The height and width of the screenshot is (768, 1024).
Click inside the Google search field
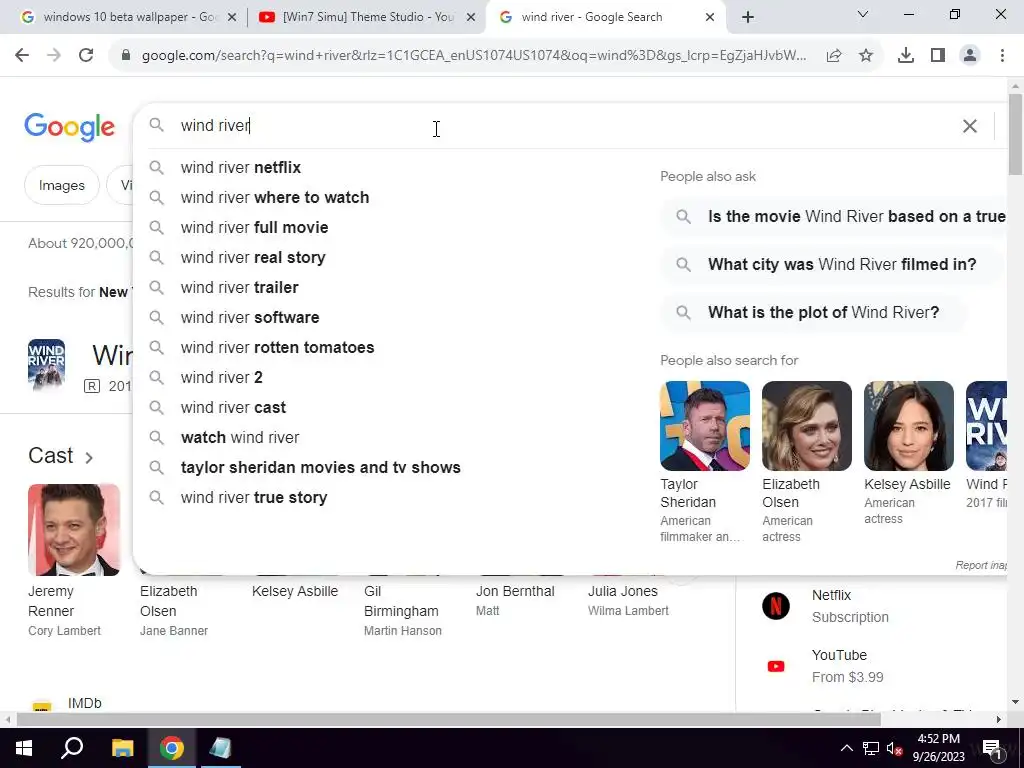(x=562, y=125)
